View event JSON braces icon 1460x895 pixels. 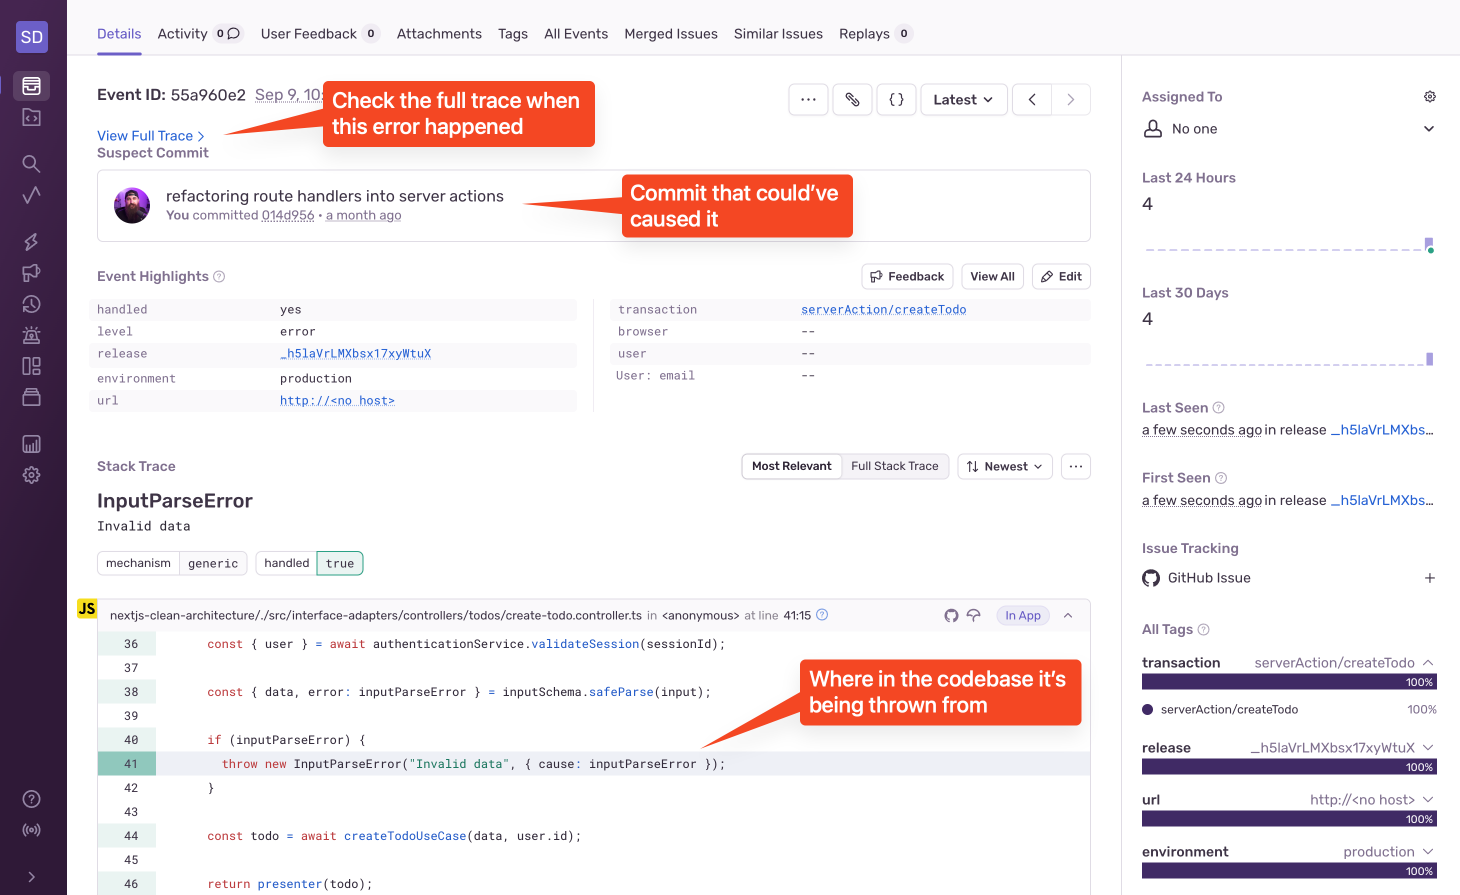click(x=897, y=99)
